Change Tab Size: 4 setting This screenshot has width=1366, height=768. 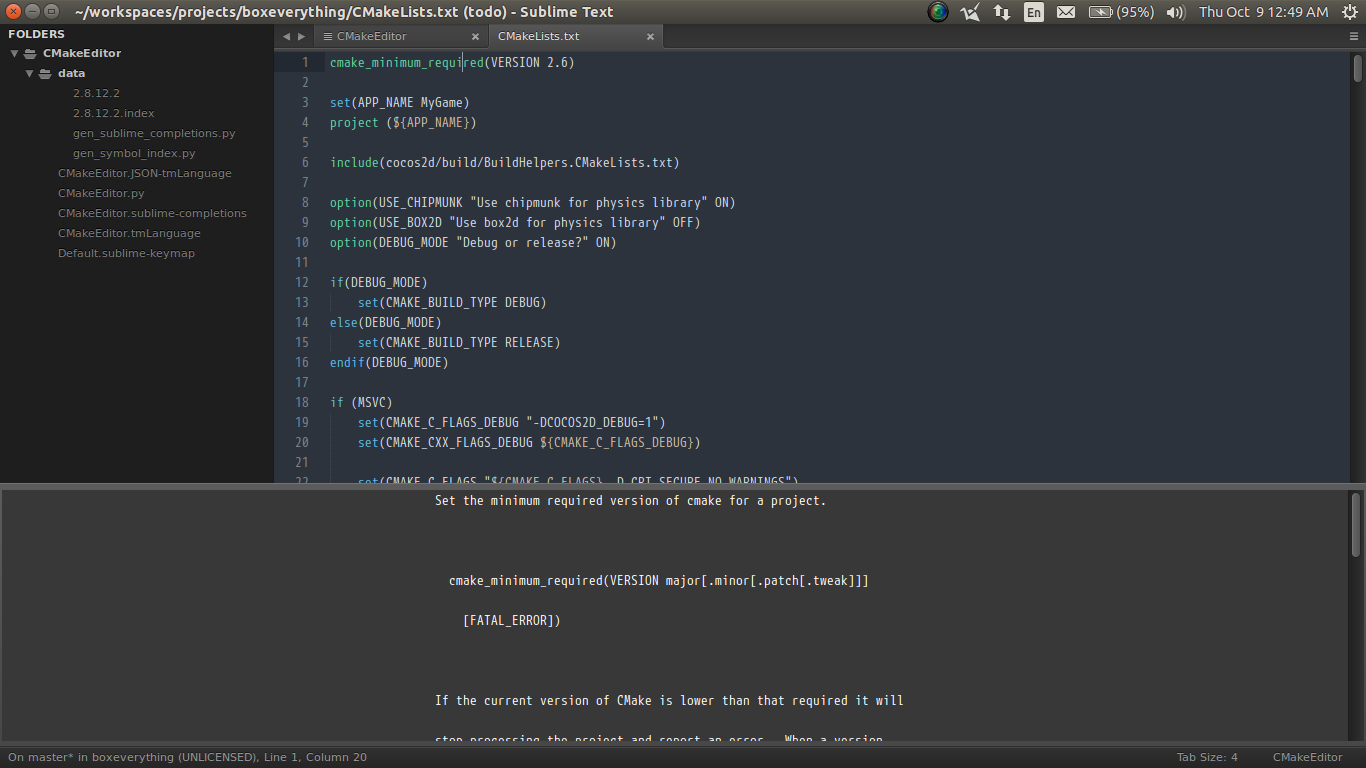coord(1207,757)
